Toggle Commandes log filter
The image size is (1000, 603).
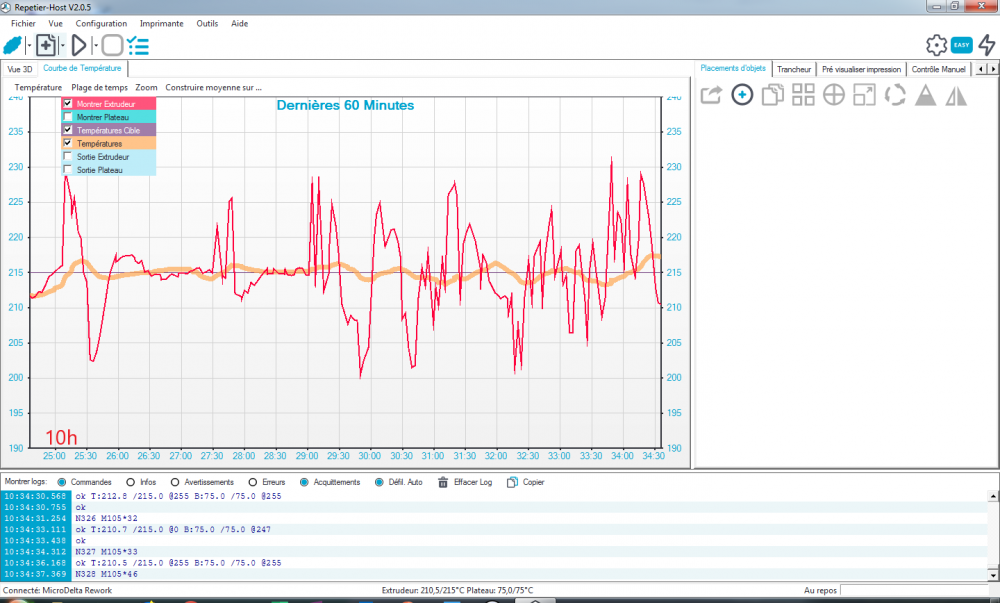click(x=62, y=483)
